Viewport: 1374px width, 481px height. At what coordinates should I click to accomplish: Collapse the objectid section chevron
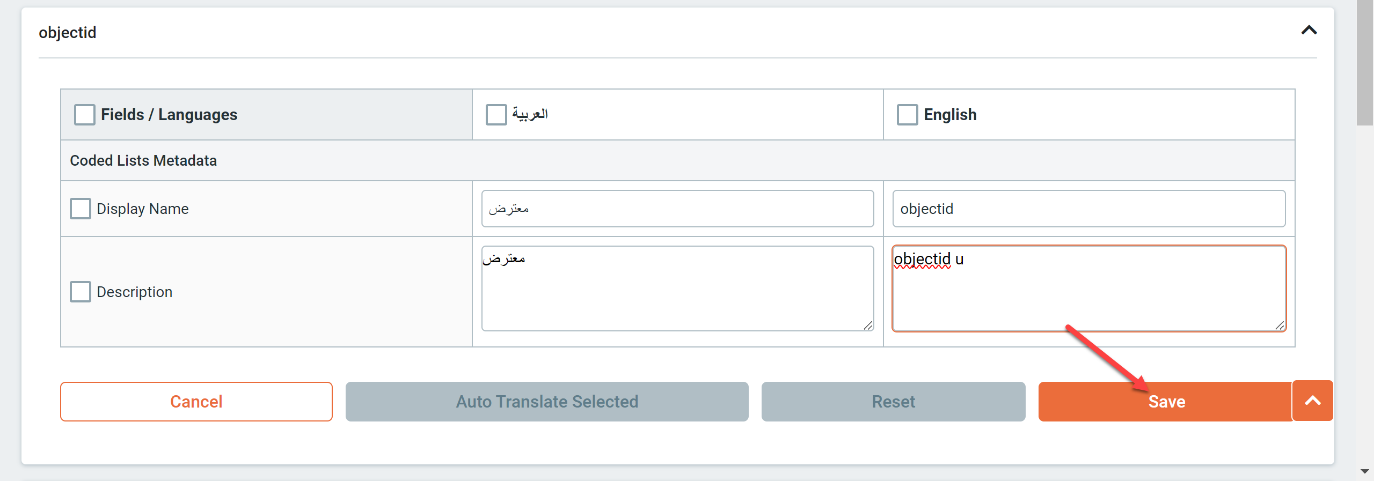(1308, 30)
